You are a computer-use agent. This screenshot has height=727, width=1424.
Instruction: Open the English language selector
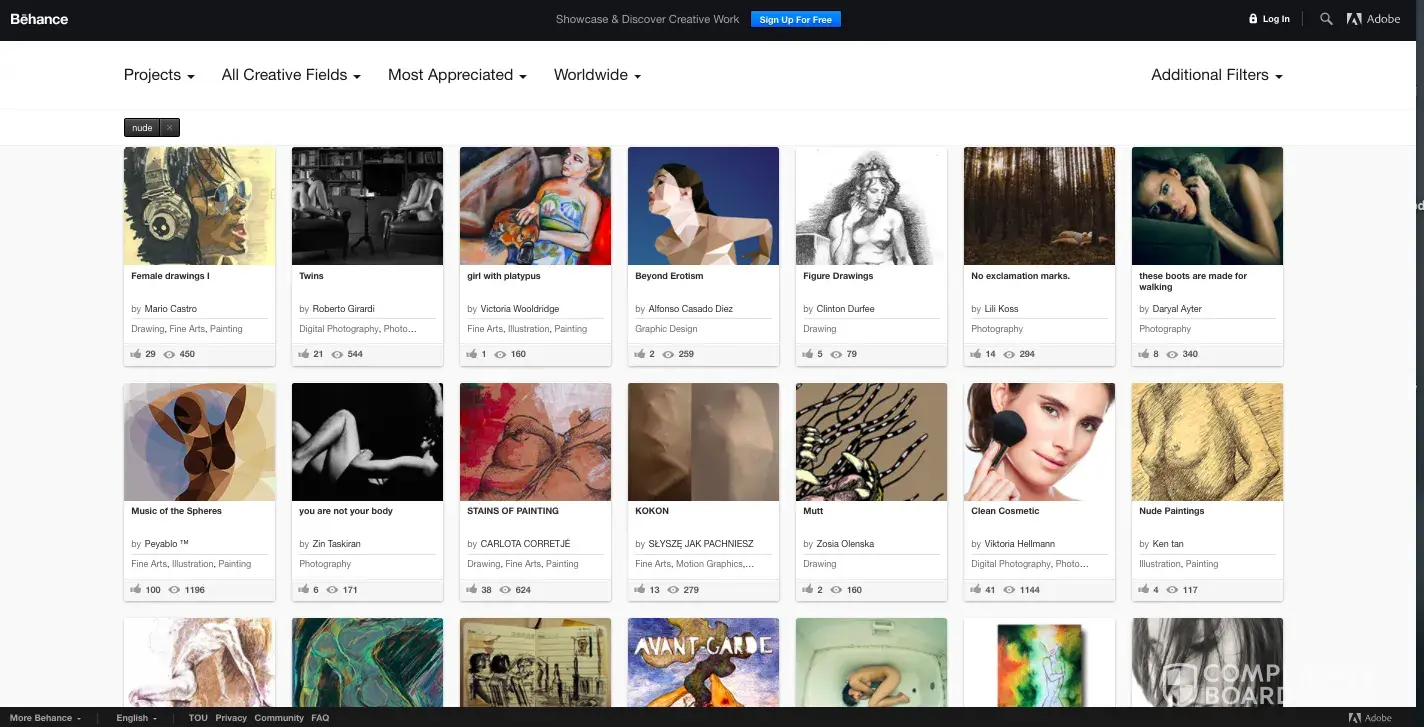136,718
